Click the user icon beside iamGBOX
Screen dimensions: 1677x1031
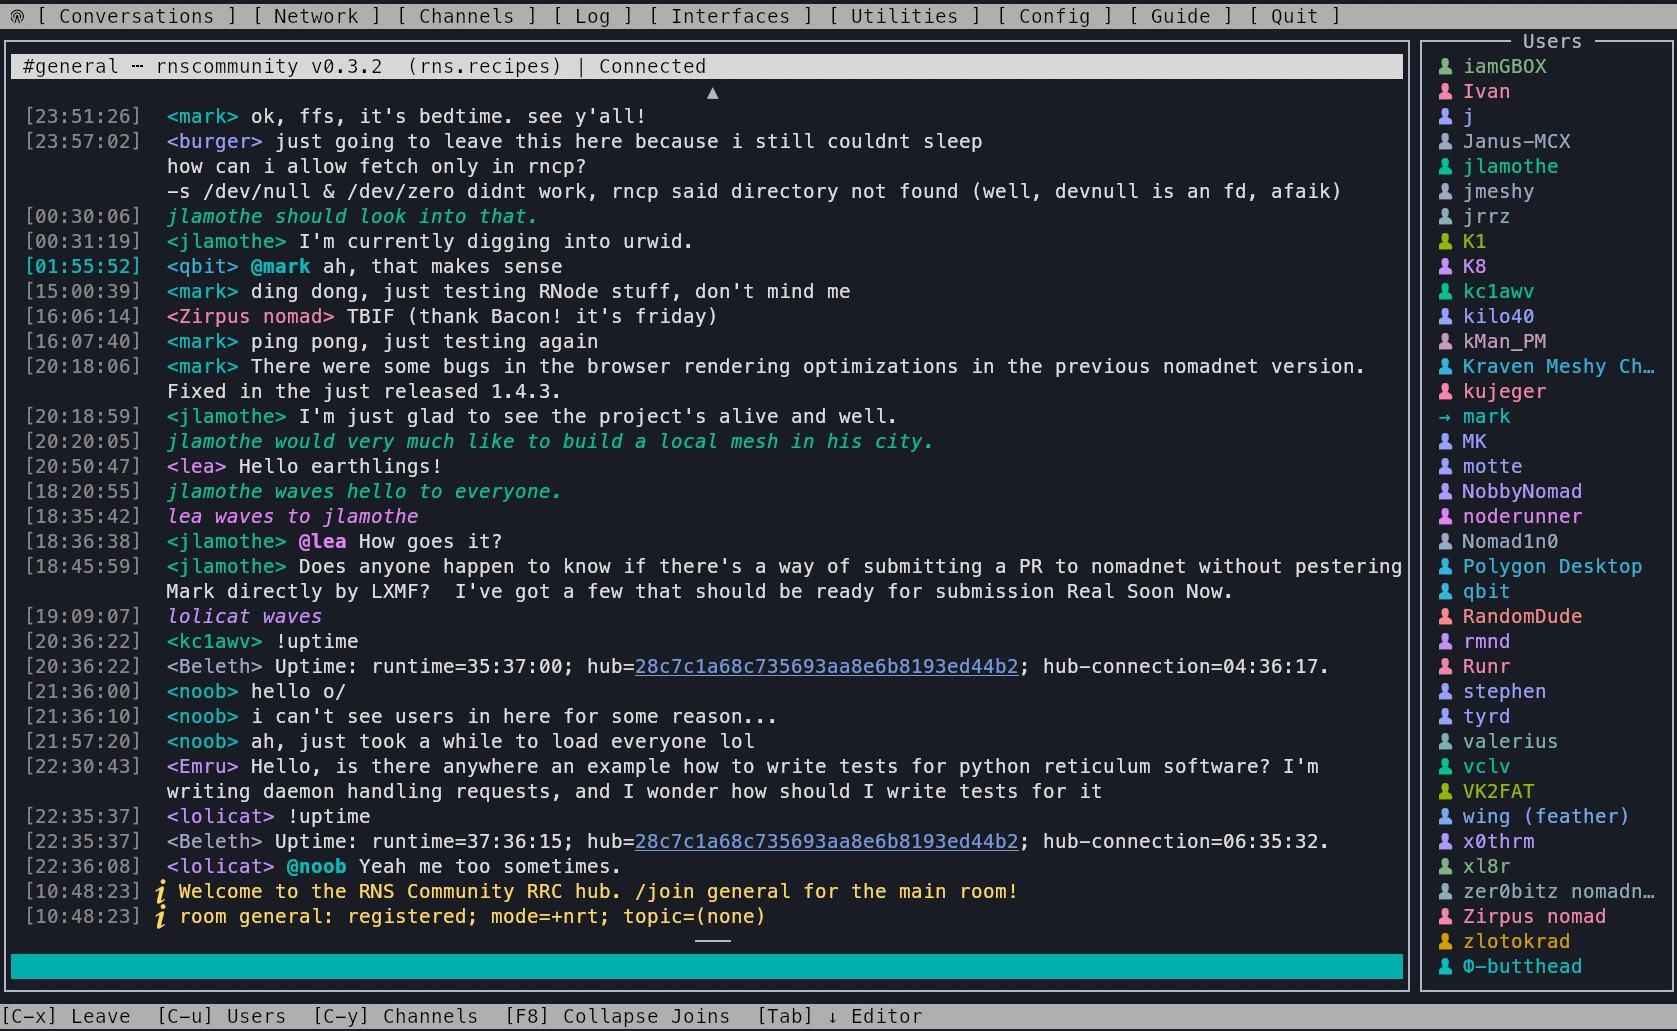(x=1445, y=66)
